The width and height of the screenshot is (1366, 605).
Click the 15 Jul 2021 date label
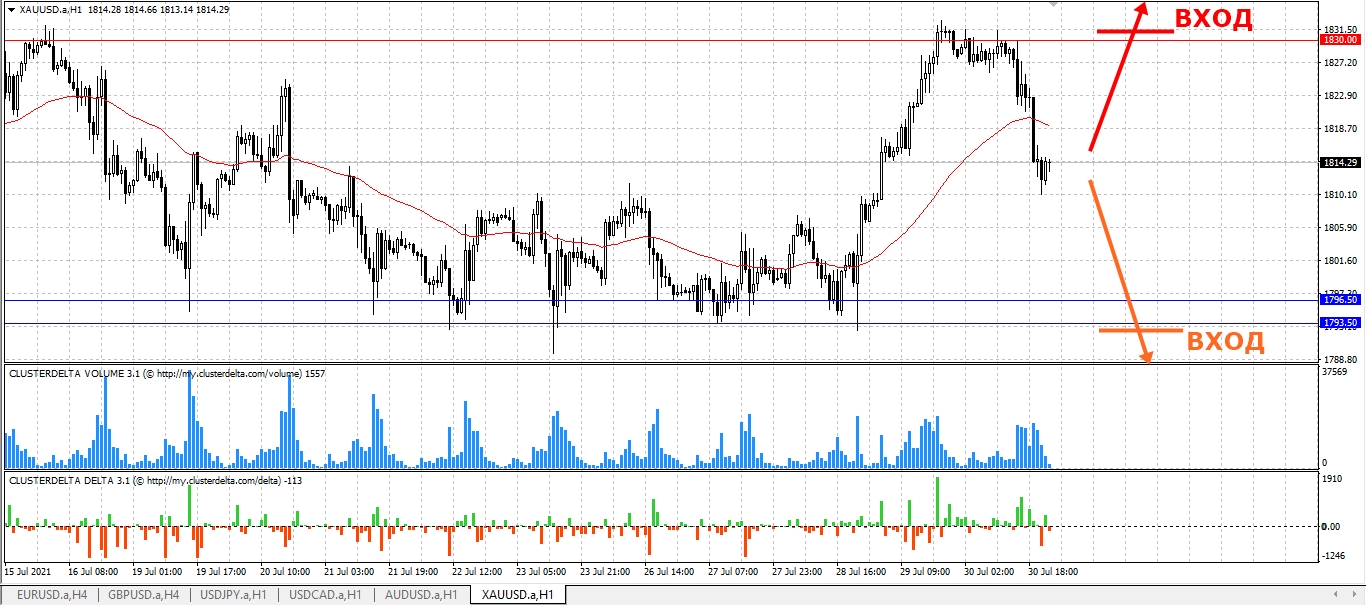coord(27,572)
